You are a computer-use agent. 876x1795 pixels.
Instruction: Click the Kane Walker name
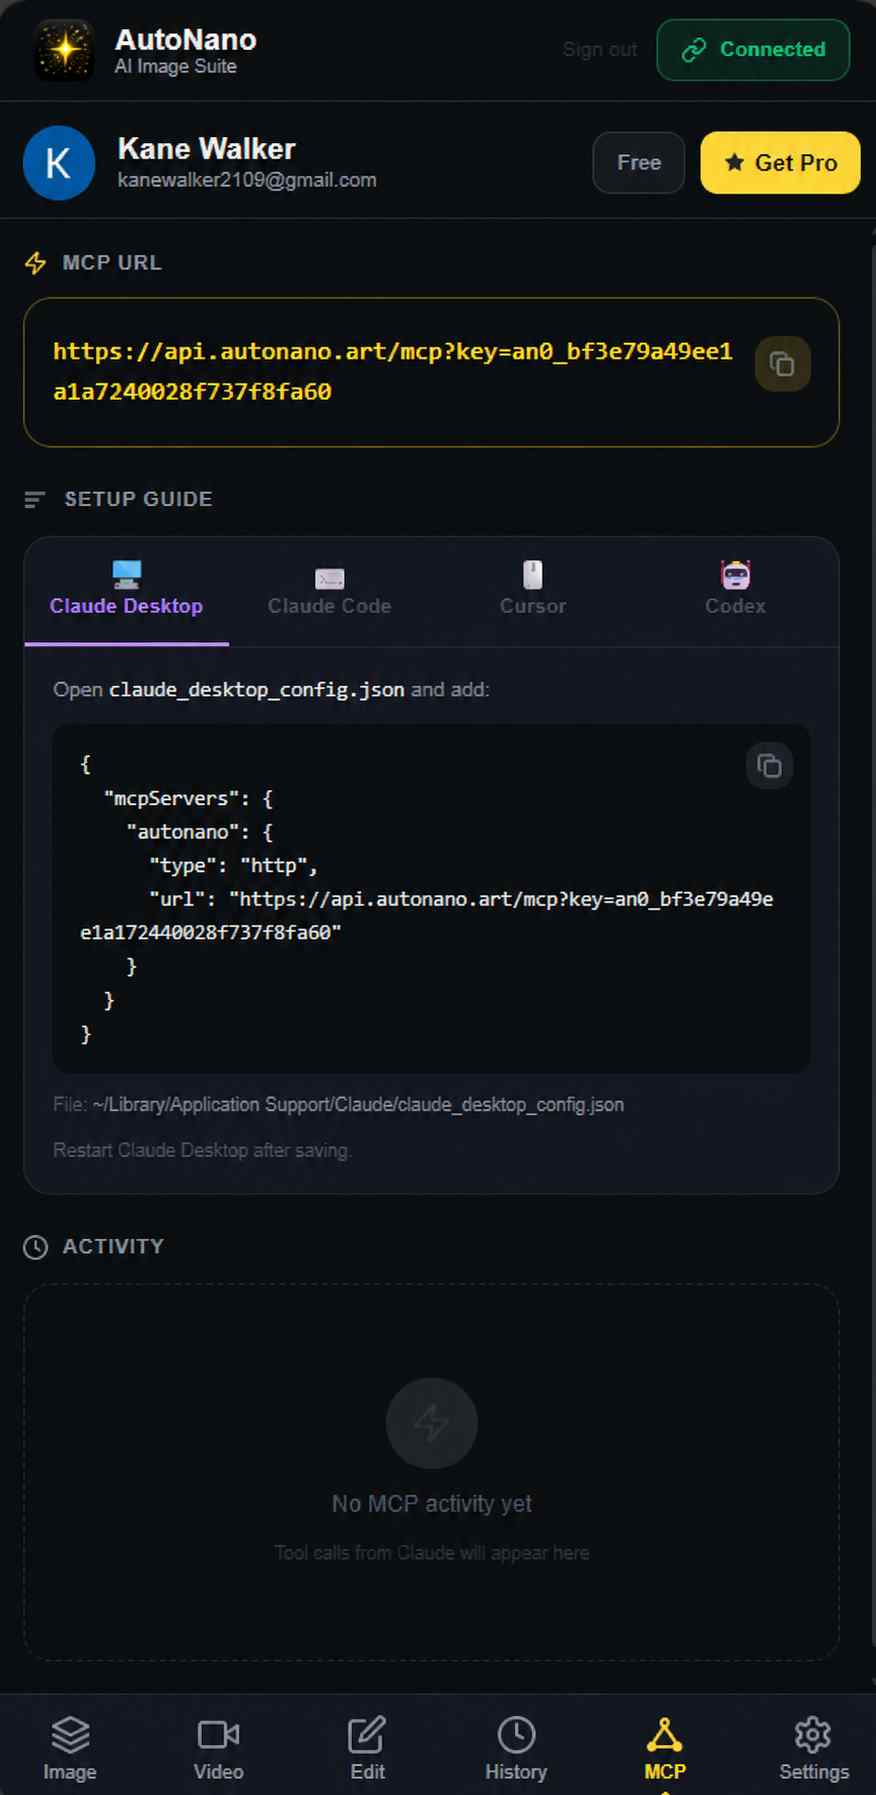click(x=207, y=149)
